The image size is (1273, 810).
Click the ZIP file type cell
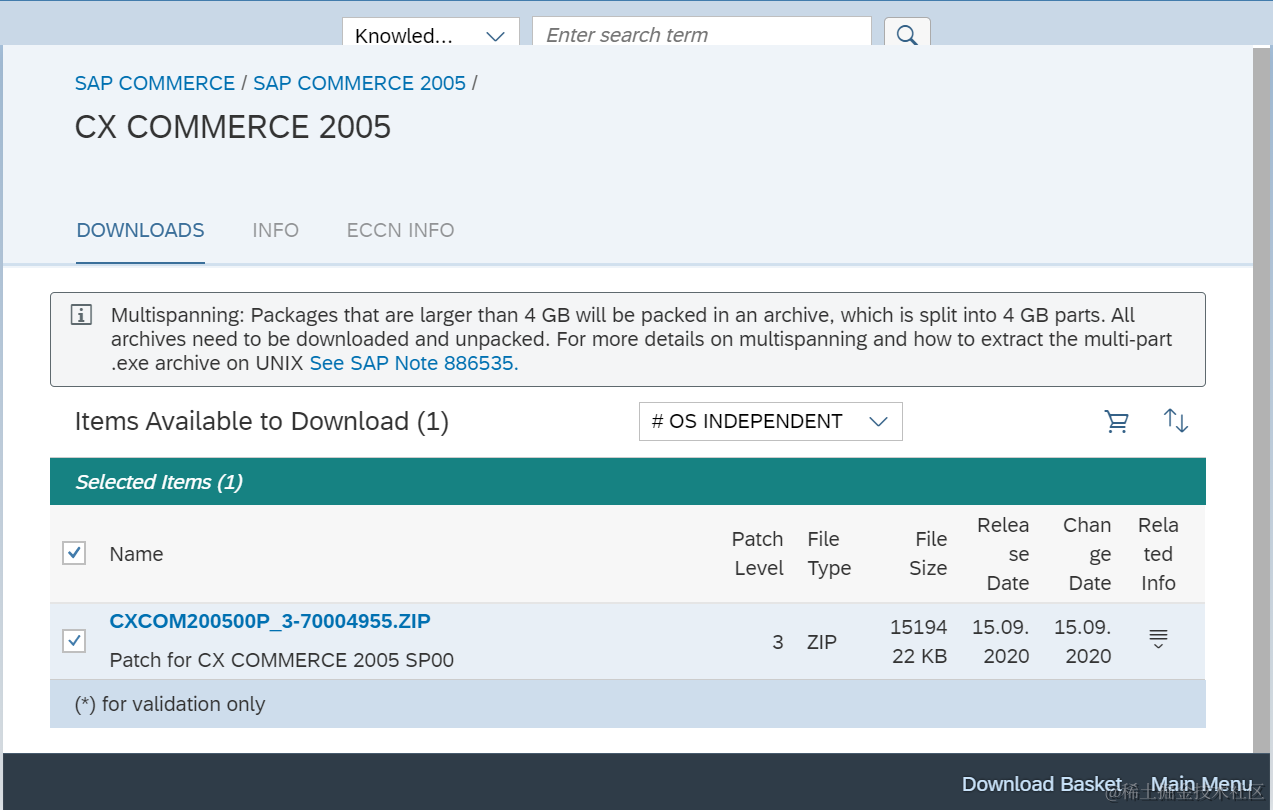coord(822,642)
